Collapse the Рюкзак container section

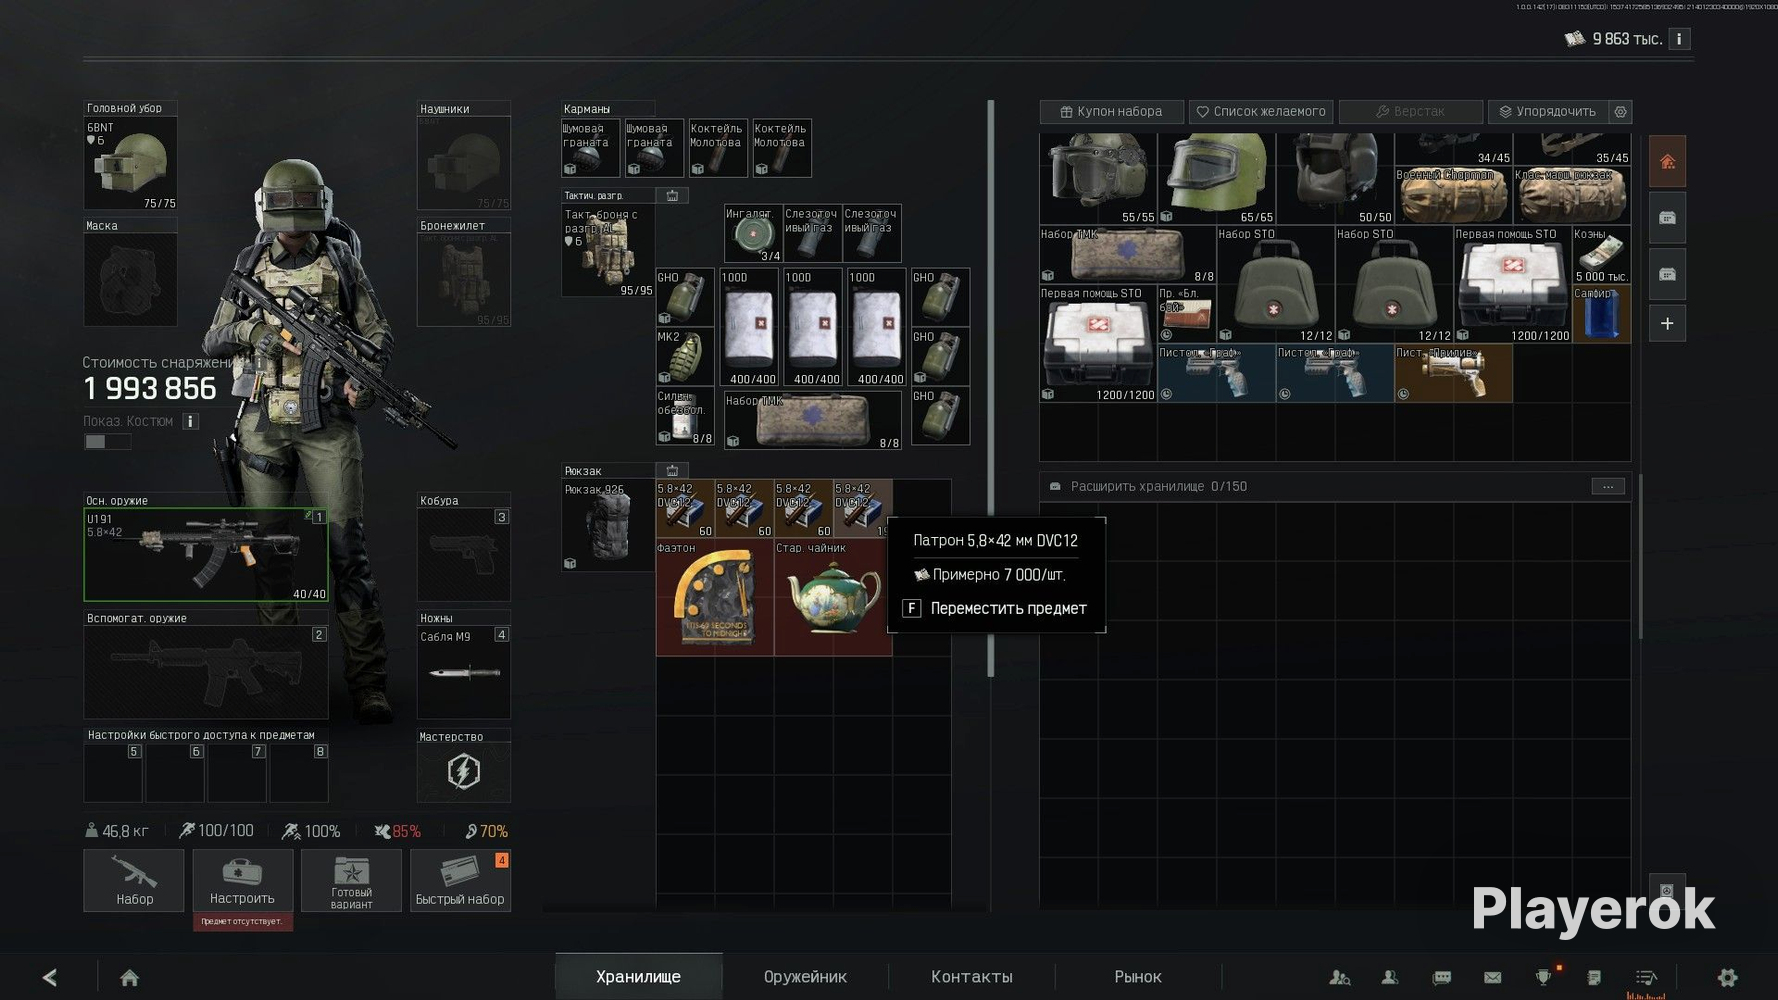click(672, 470)
